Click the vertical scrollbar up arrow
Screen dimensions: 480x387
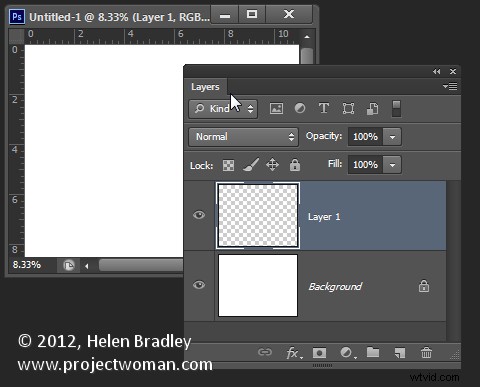click(307, 37)
